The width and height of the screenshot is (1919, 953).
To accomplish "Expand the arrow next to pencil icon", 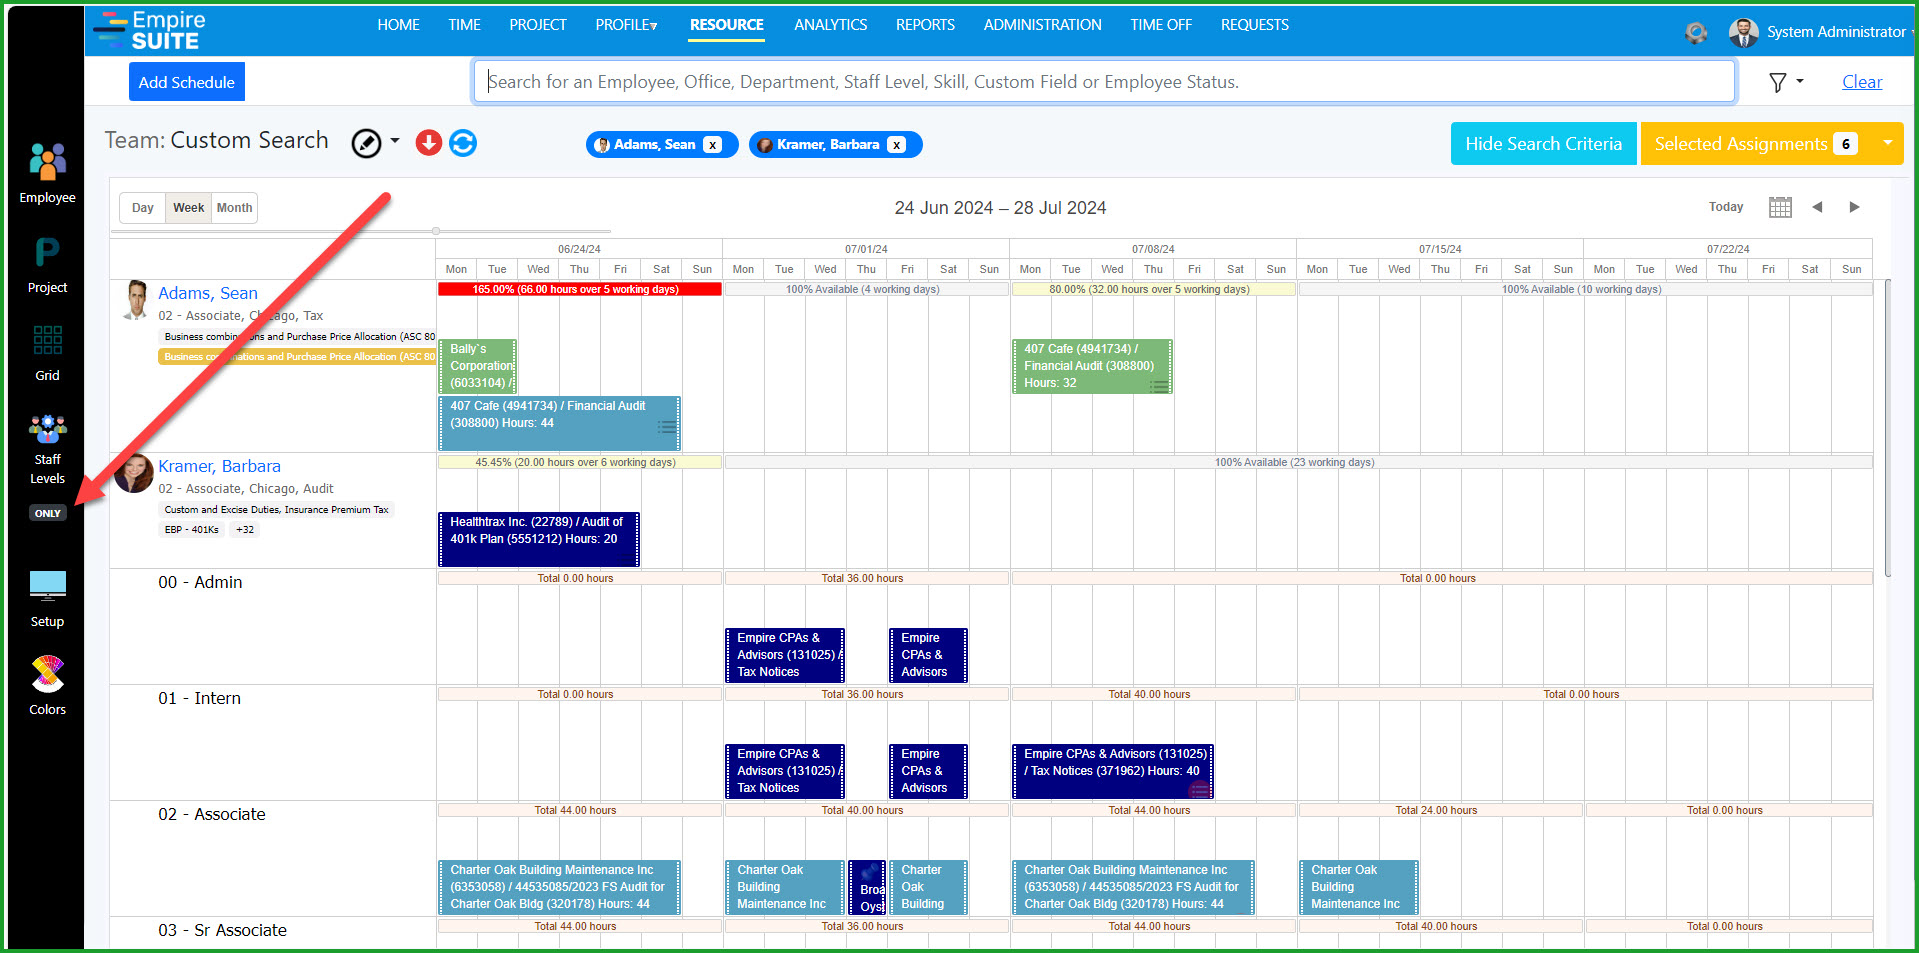I will [395, 141].
